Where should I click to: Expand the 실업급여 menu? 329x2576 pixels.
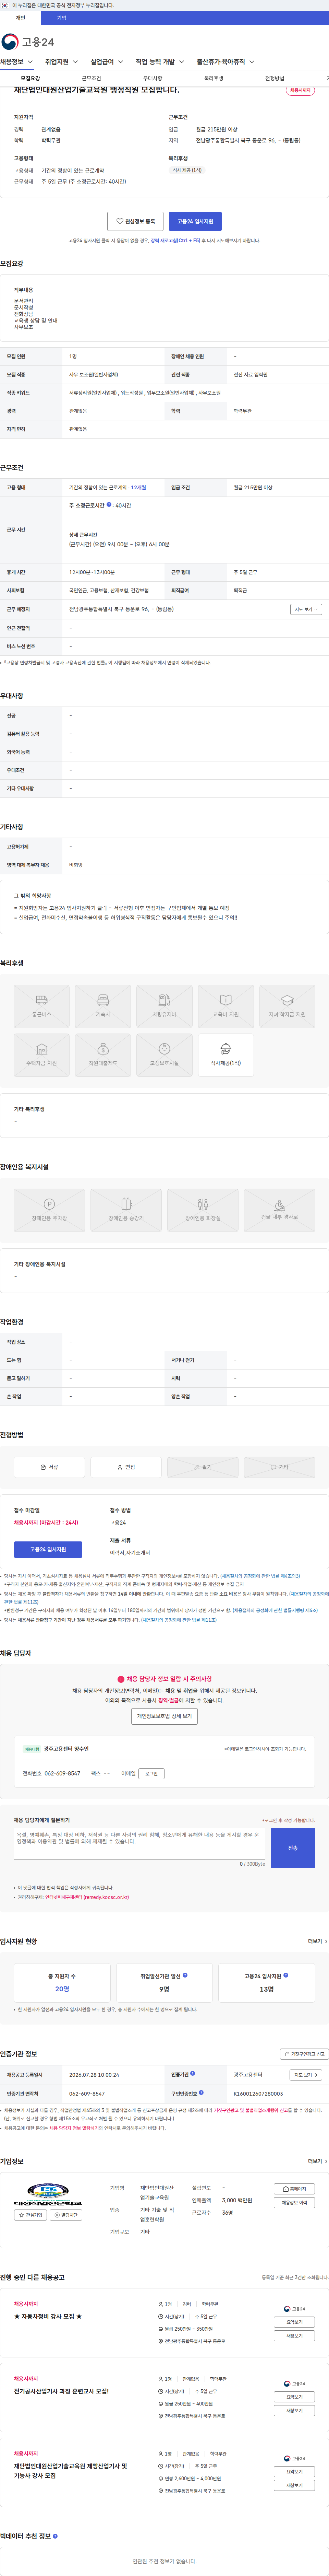pos(107,62)
